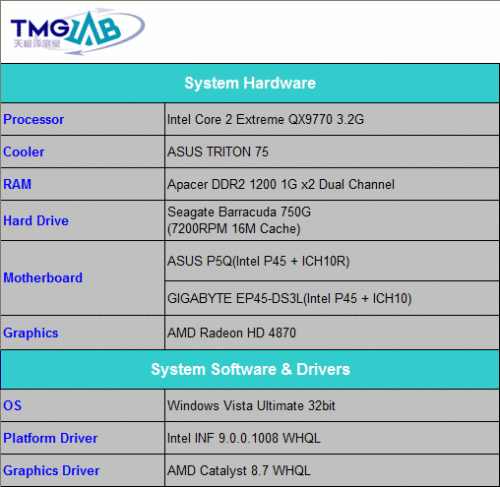This screenshot has width=500, height=487.
Task: Select Apacer DDR2 1200 1G x2 cell
Action: [332, 184]
